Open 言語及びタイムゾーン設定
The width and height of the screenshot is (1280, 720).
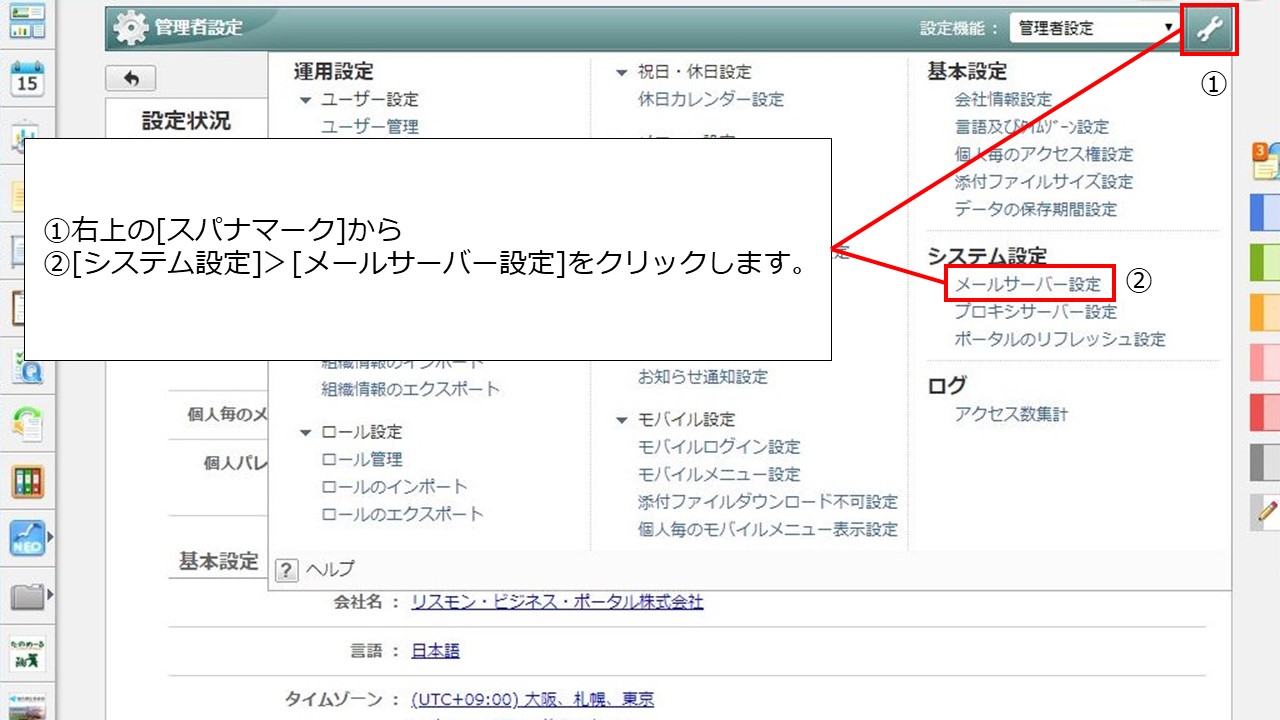click(x=1032, y=127)
